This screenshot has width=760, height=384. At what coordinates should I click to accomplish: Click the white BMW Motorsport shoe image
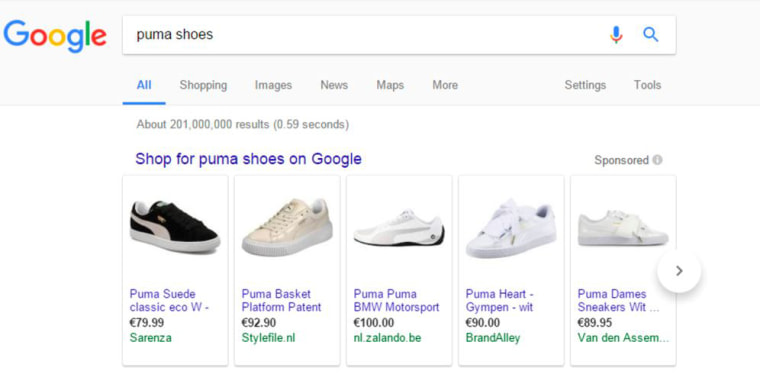(x=399, y=229)
